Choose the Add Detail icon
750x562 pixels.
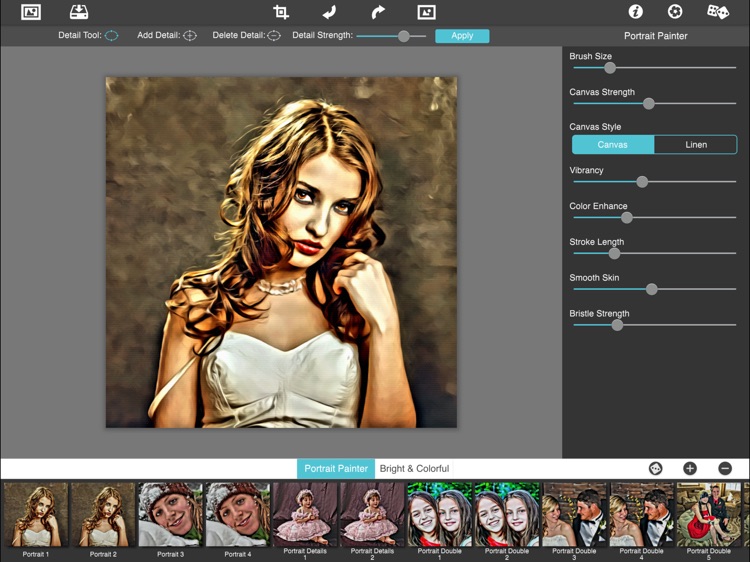tap(190, 35)
